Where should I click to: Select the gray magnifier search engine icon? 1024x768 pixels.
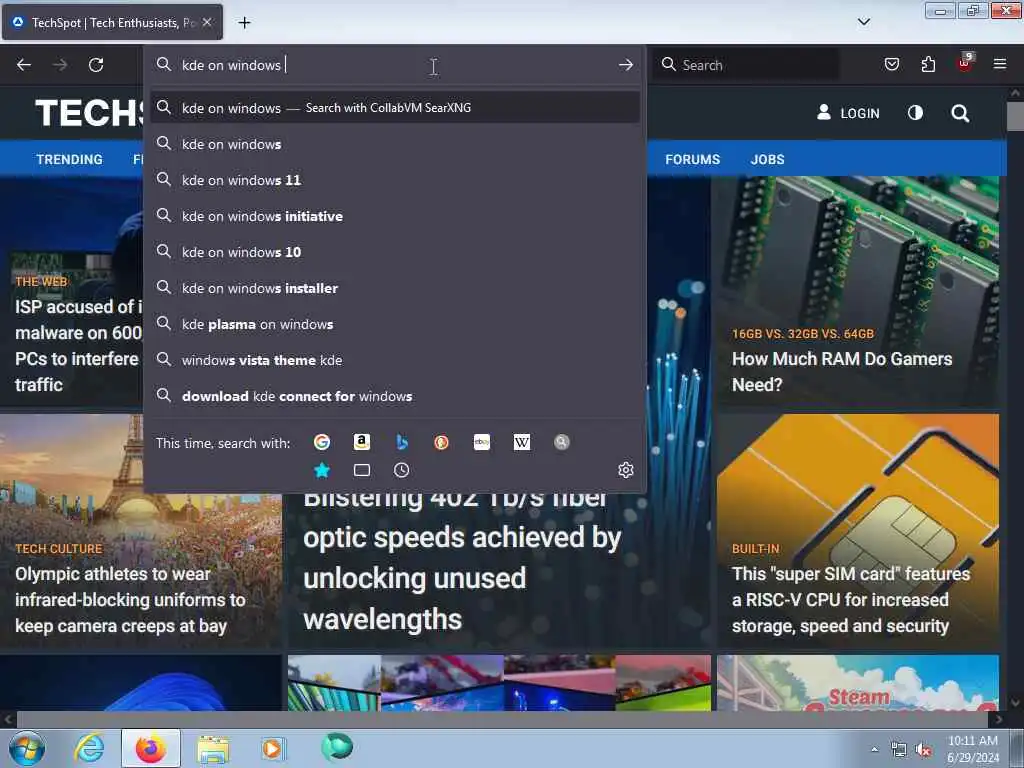pyautogui.click(x=562, y=442)
